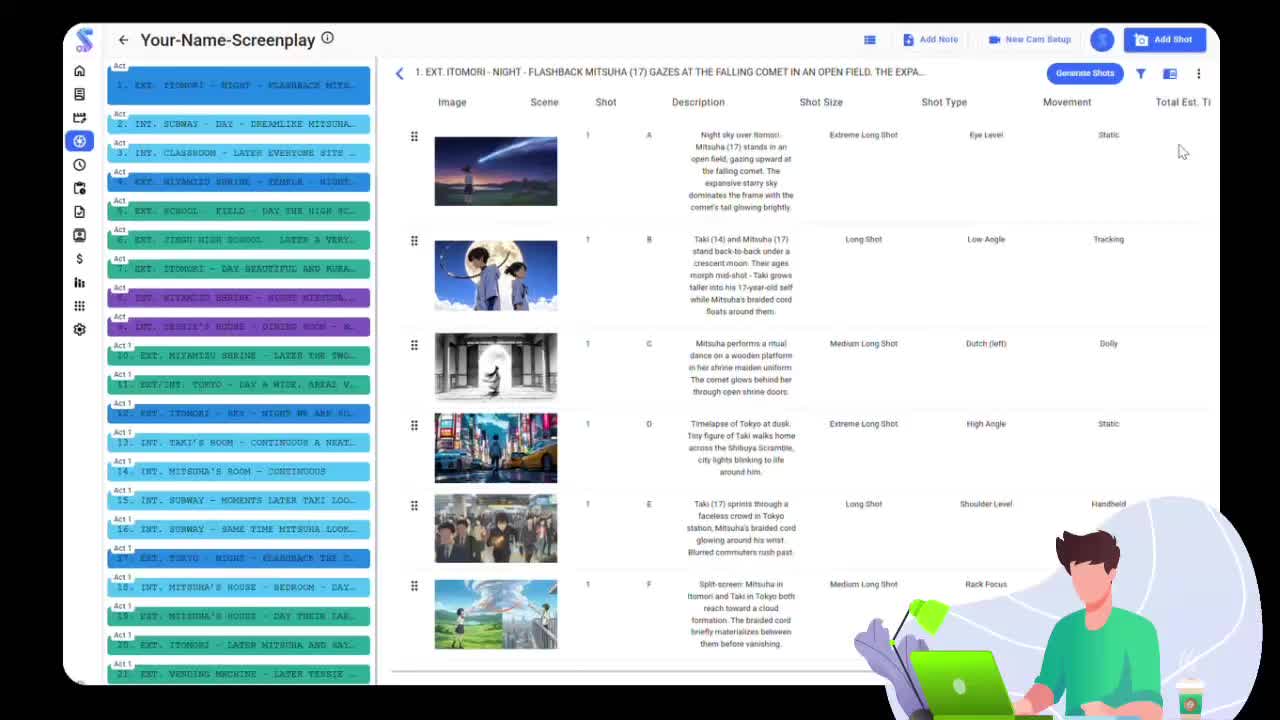Image resolution: width=1280 pixels, height=720 pixels.
Task: Click shot D's High Angle cell
Action: [986, 423]
